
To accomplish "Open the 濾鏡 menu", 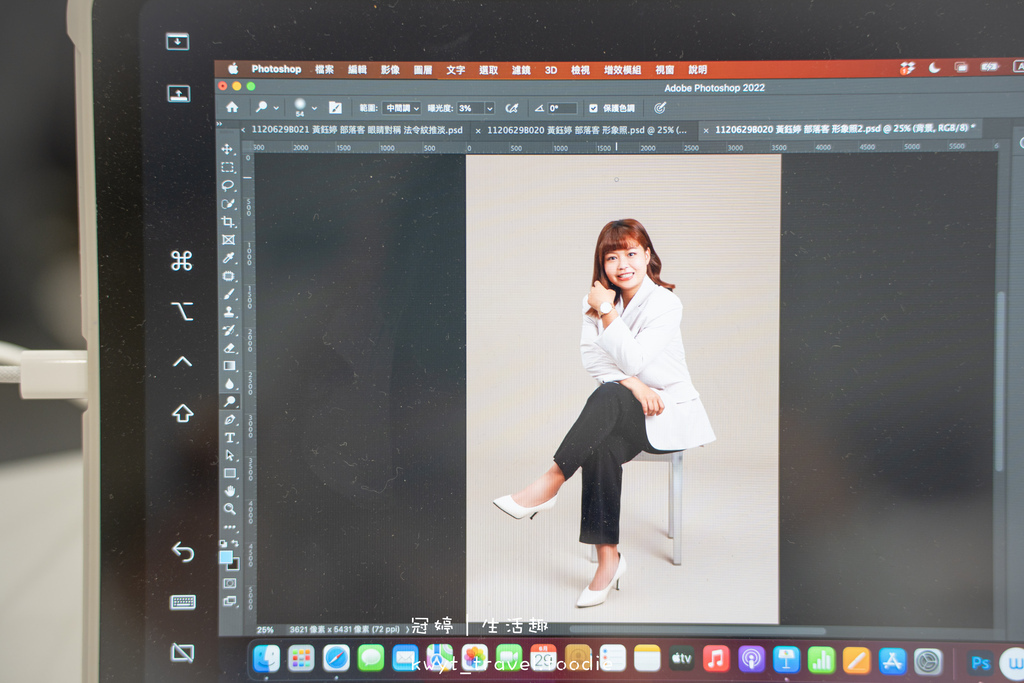I will coord(521,70).
